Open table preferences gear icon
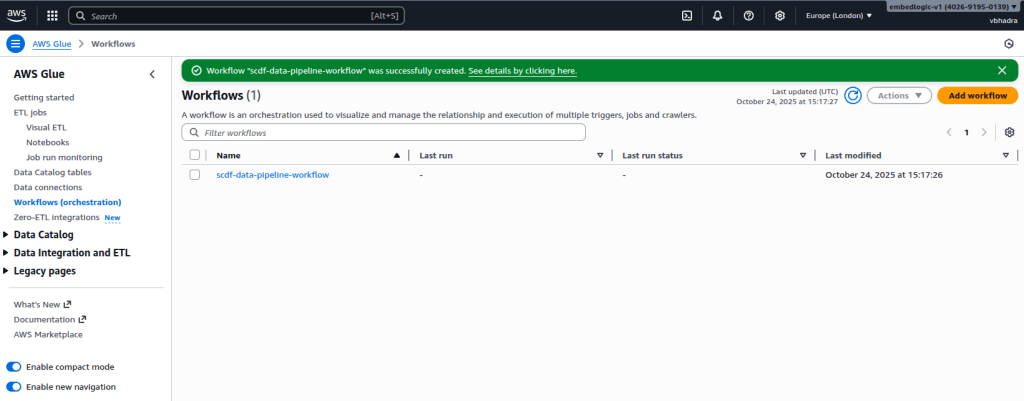The height and width of the screenshot is (401, 1024). (x=1009, y=132)
